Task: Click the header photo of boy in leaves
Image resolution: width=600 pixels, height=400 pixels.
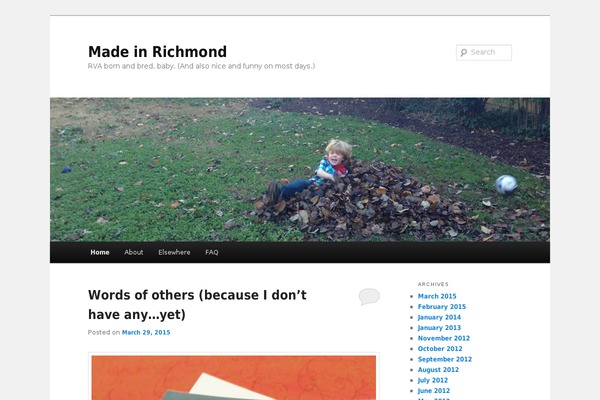Action: (x=300, y=170)
